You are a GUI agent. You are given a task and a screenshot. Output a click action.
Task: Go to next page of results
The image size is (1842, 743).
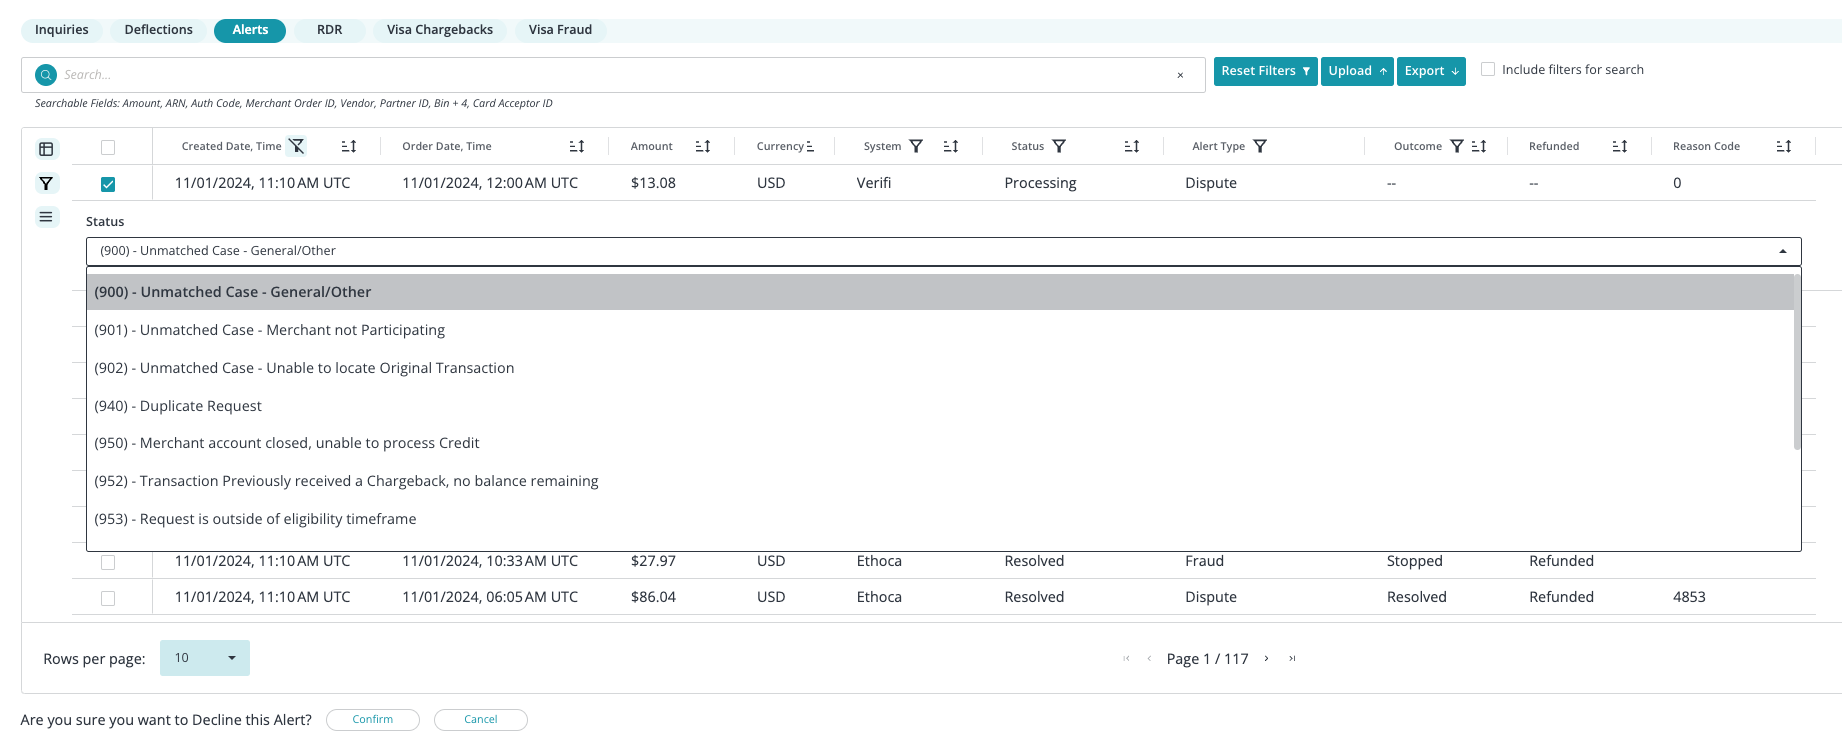pyautogui.click(x=1266, y=658)
